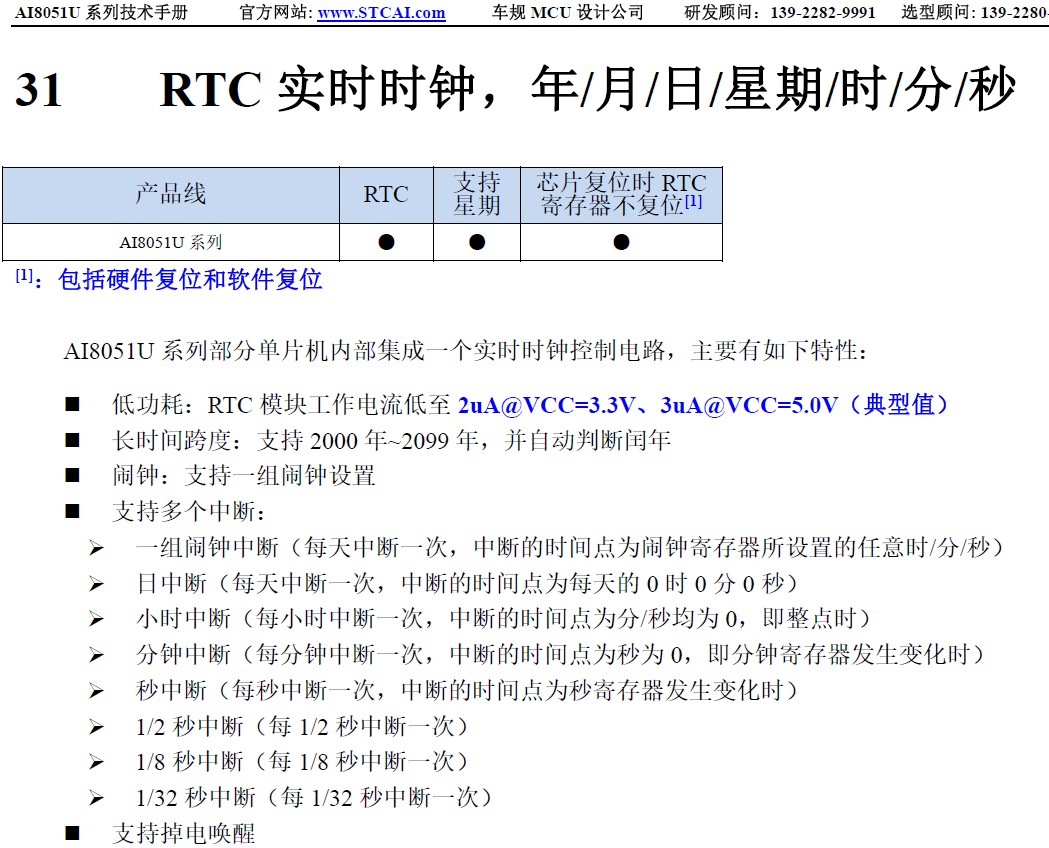Click the blue text '3uA@VCC=5.0V（典型值）'
The height and width of the screenshot is (848, 1049).
pos(803,405)
